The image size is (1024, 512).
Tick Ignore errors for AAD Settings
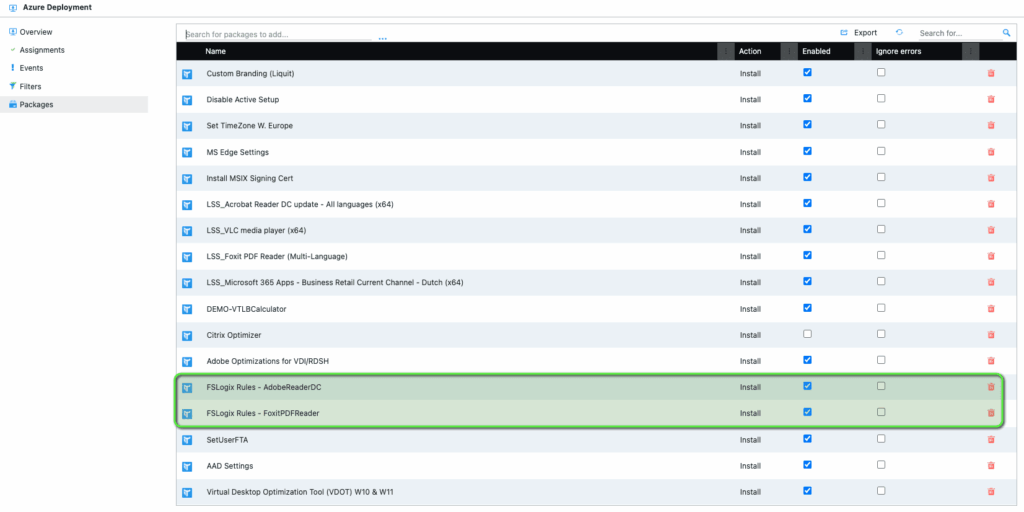tap(881, 465)
